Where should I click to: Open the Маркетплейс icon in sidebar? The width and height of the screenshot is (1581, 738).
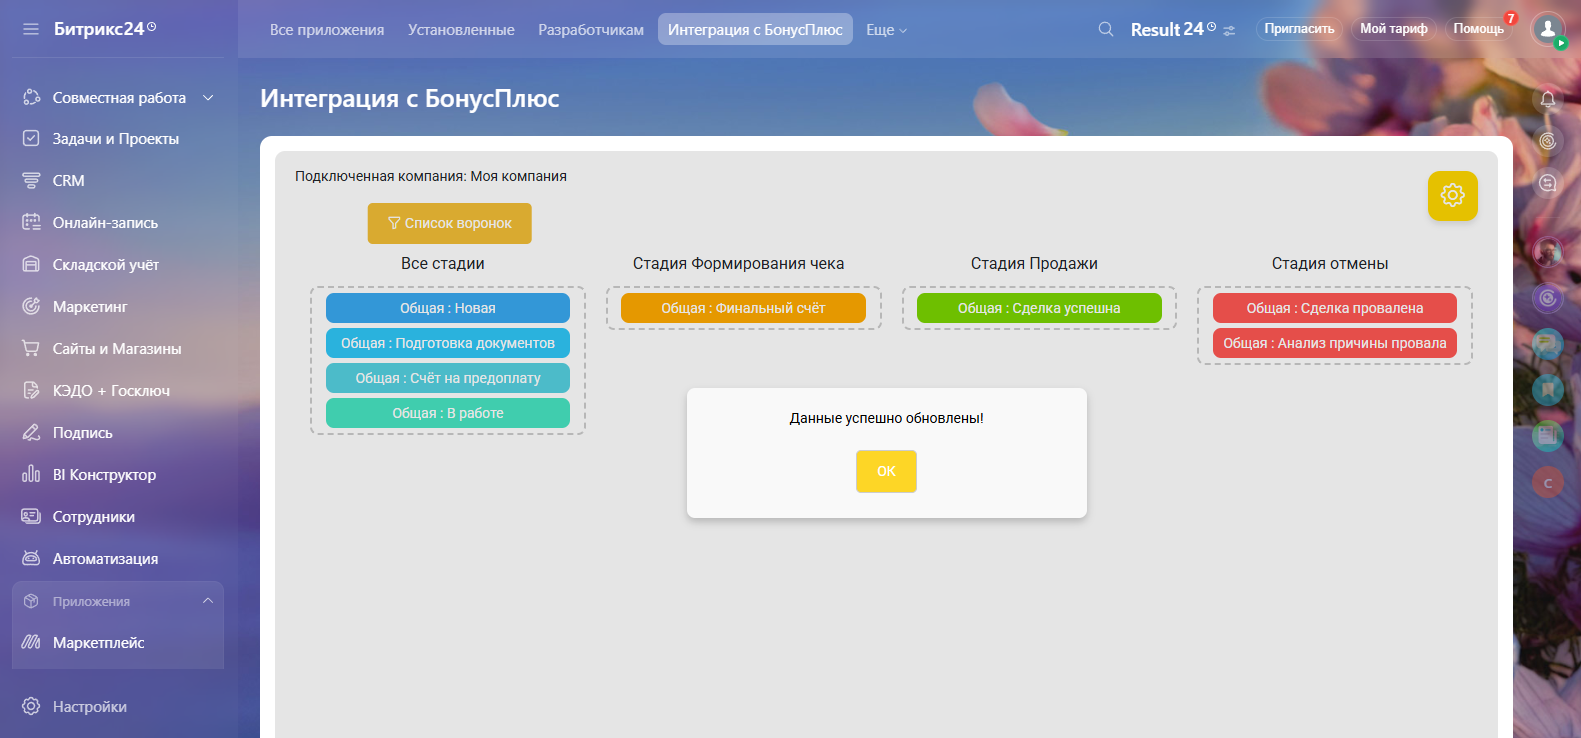[31, 642]
